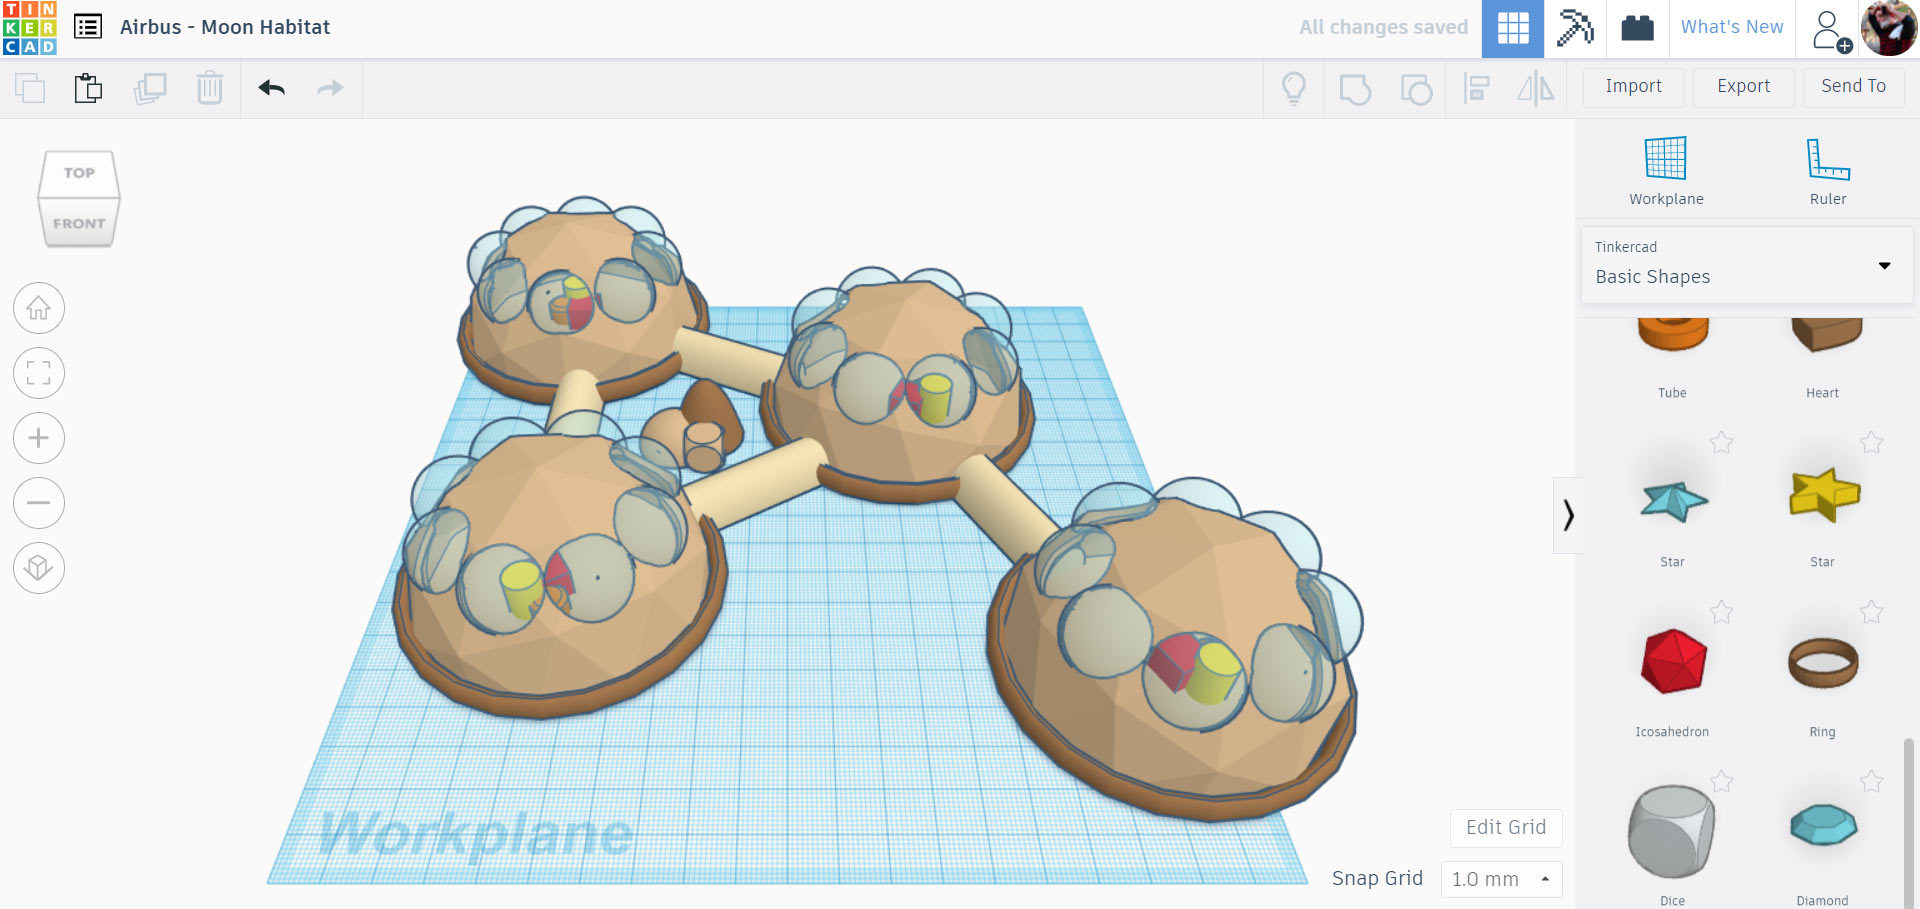Image resolution: width=1920 pixels, height=909 pixels.
Task: Click the FRONT face of view cube
Action: (x=79, y=222)
